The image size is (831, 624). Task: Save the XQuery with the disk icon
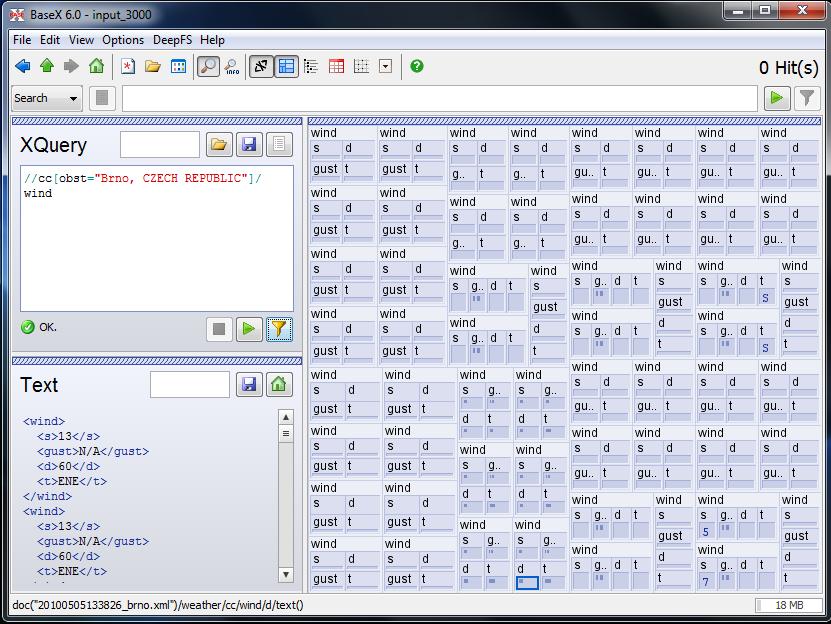pyautogui.click(x=249, y=144)
